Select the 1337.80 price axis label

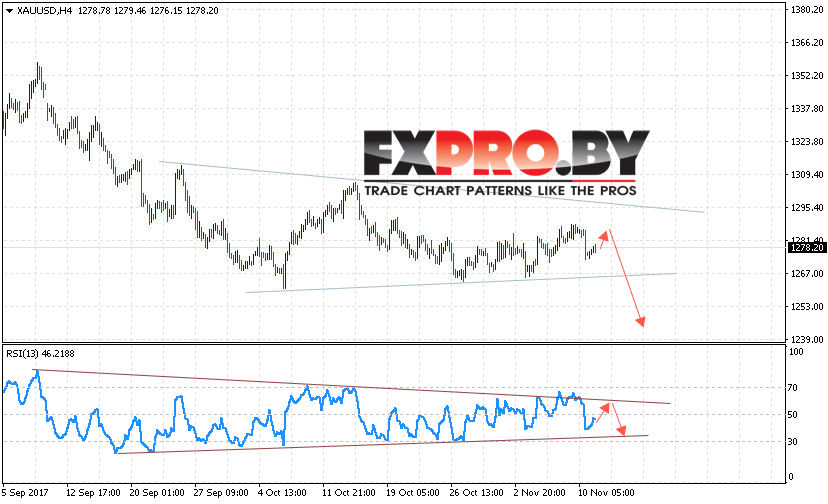pyautogui.click(x=807, y=108)
